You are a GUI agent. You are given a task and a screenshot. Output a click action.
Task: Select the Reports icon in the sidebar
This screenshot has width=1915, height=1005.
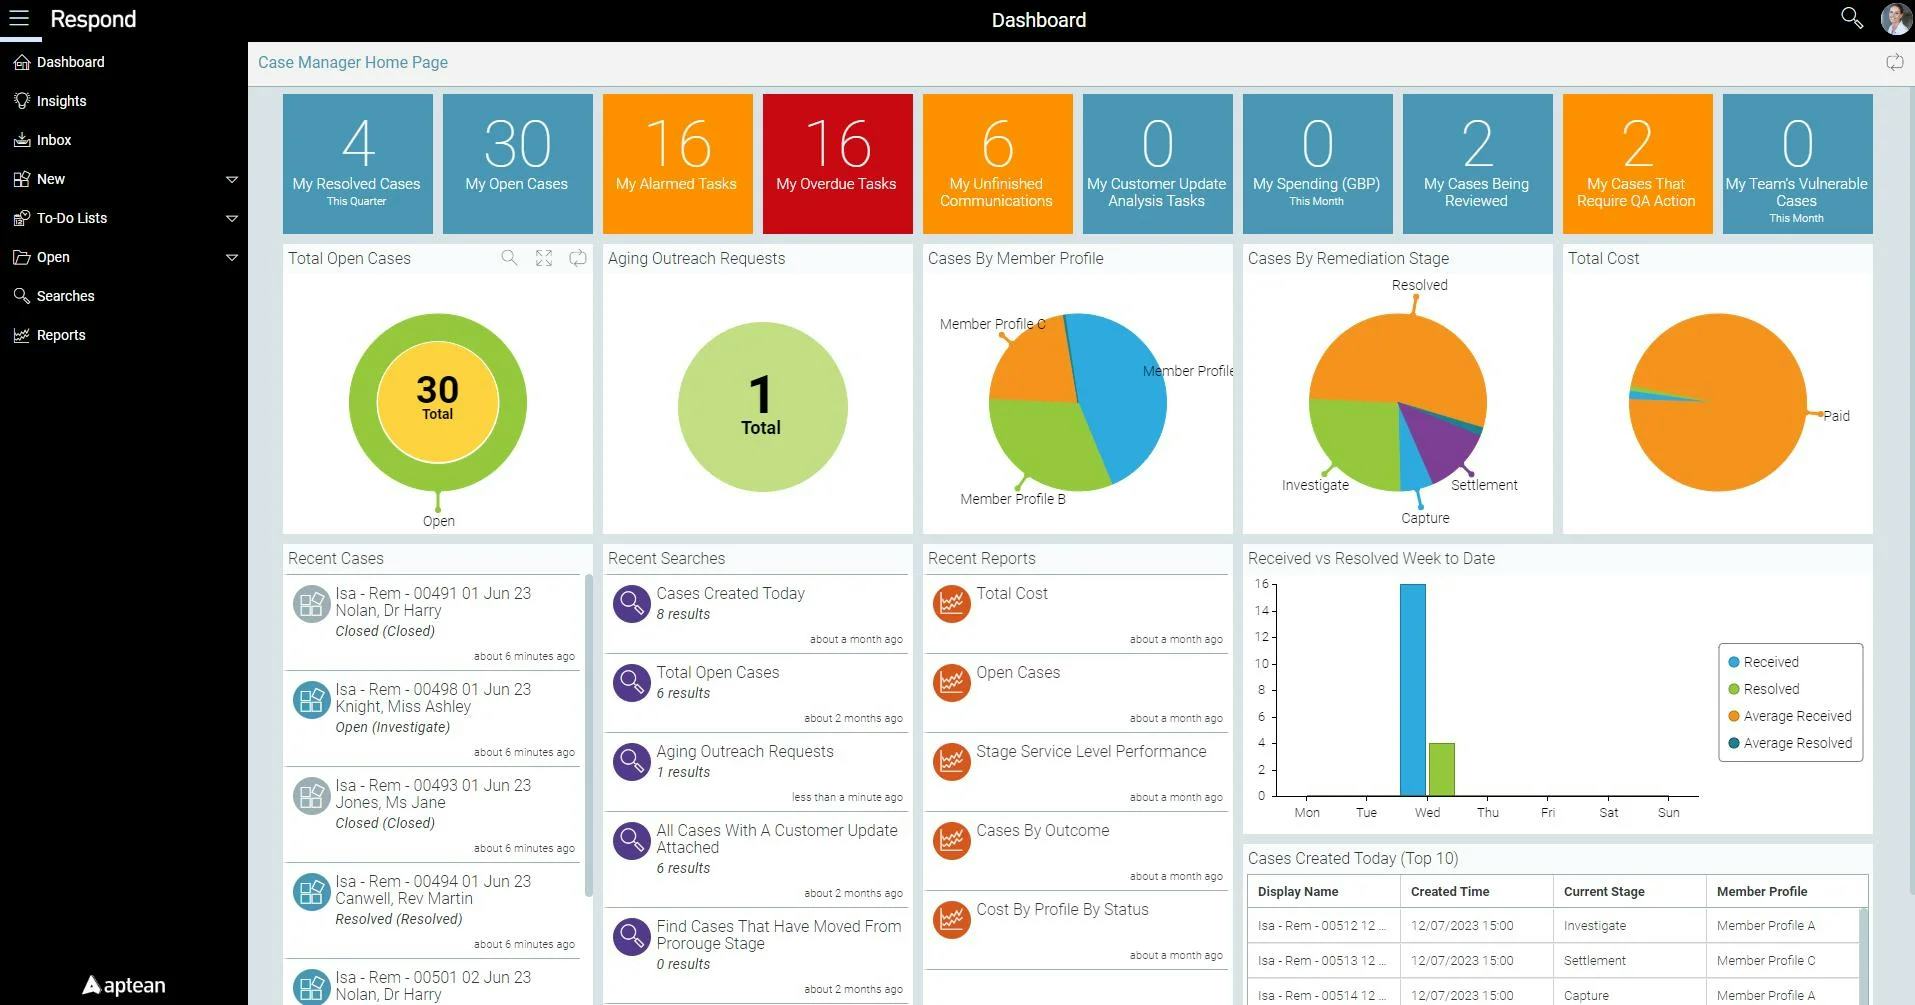click(21, 335)
